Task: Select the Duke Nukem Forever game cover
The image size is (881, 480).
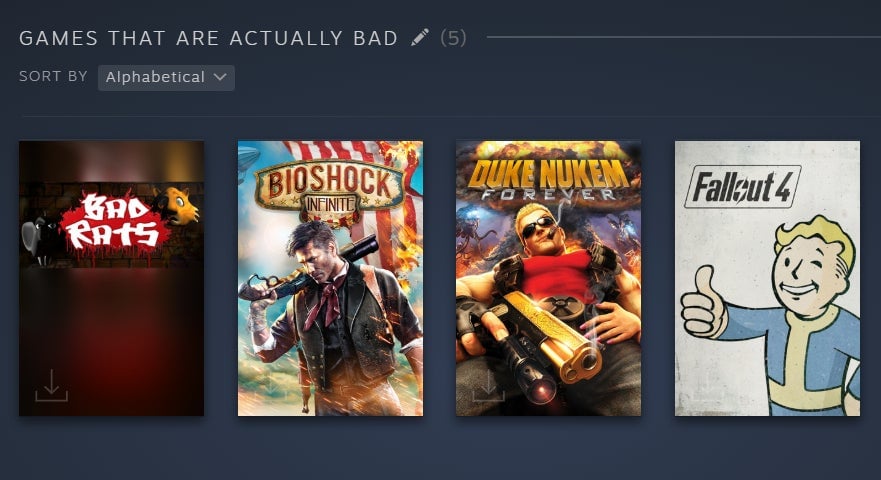Action: (548, 278)
